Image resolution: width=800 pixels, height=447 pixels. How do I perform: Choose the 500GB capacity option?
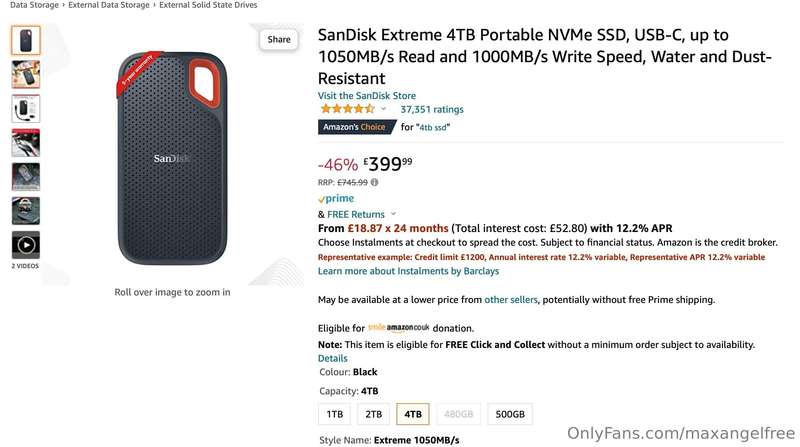click(510, 414)
